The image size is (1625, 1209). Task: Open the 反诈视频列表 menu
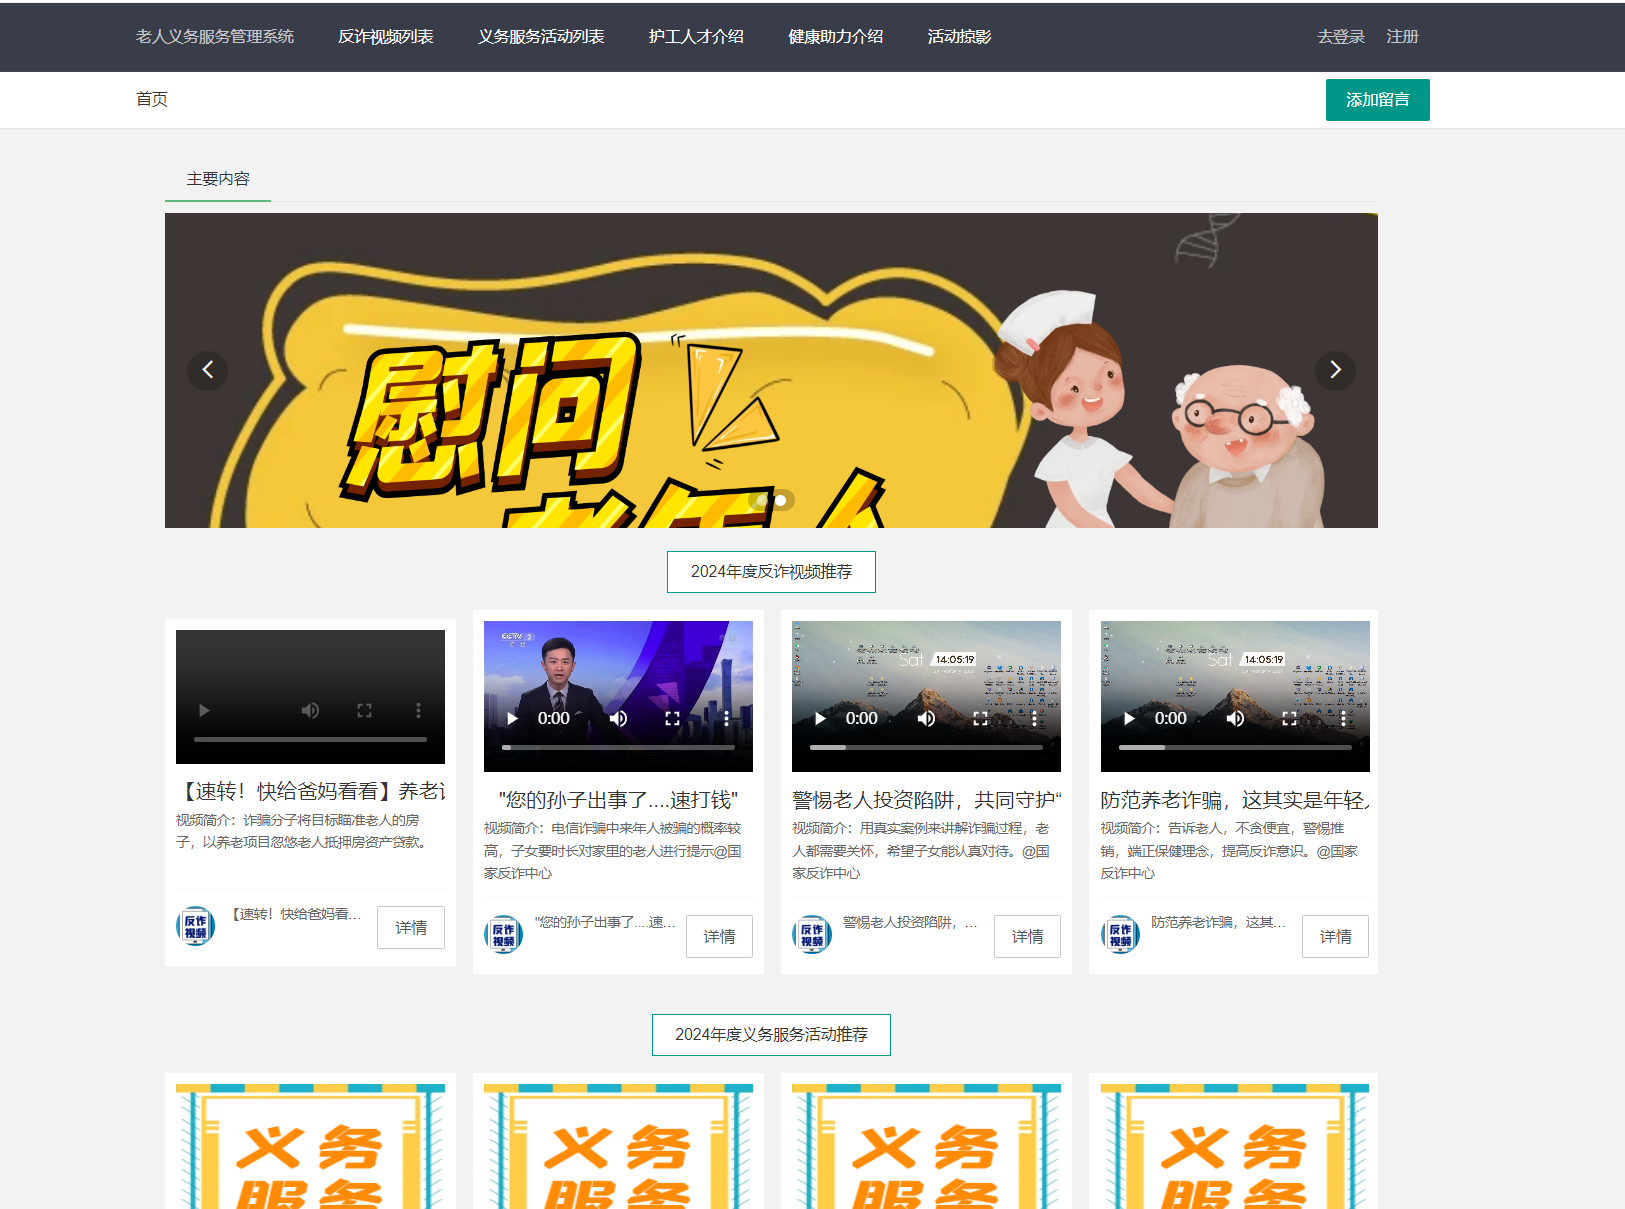(x=385, y=37)
